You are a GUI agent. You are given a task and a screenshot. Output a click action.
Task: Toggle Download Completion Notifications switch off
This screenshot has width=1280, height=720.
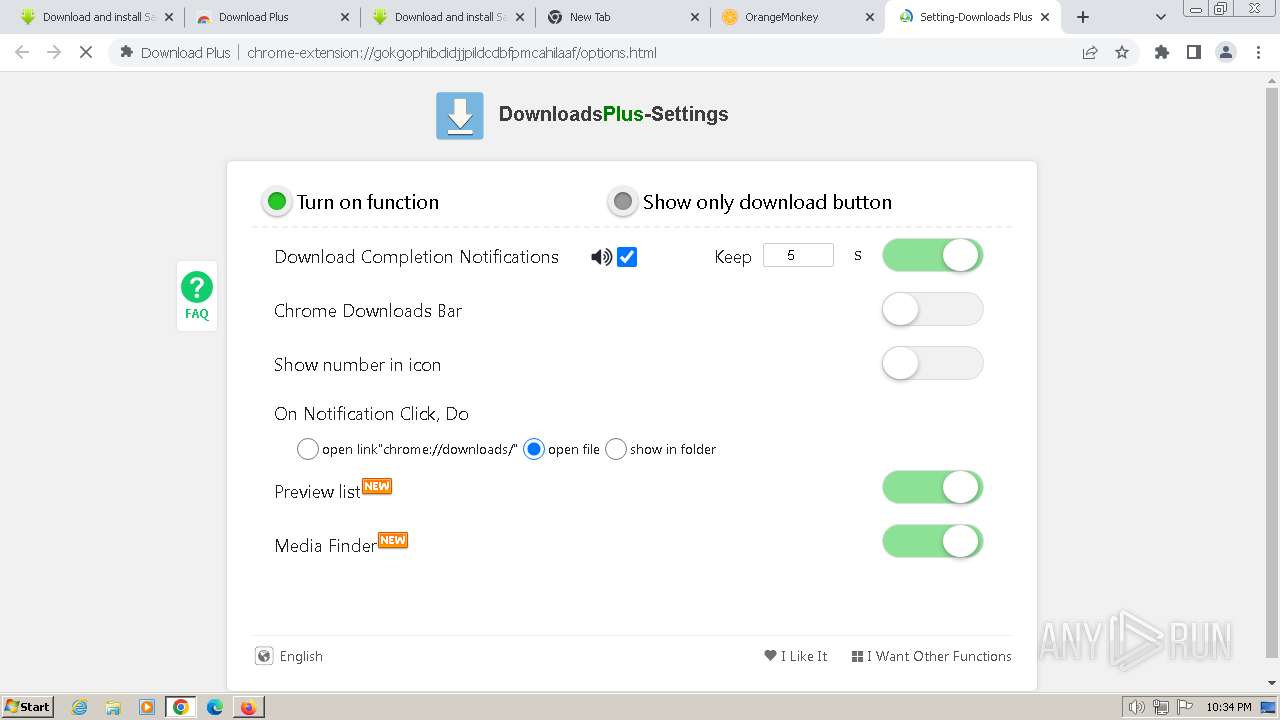coord(932,256)
